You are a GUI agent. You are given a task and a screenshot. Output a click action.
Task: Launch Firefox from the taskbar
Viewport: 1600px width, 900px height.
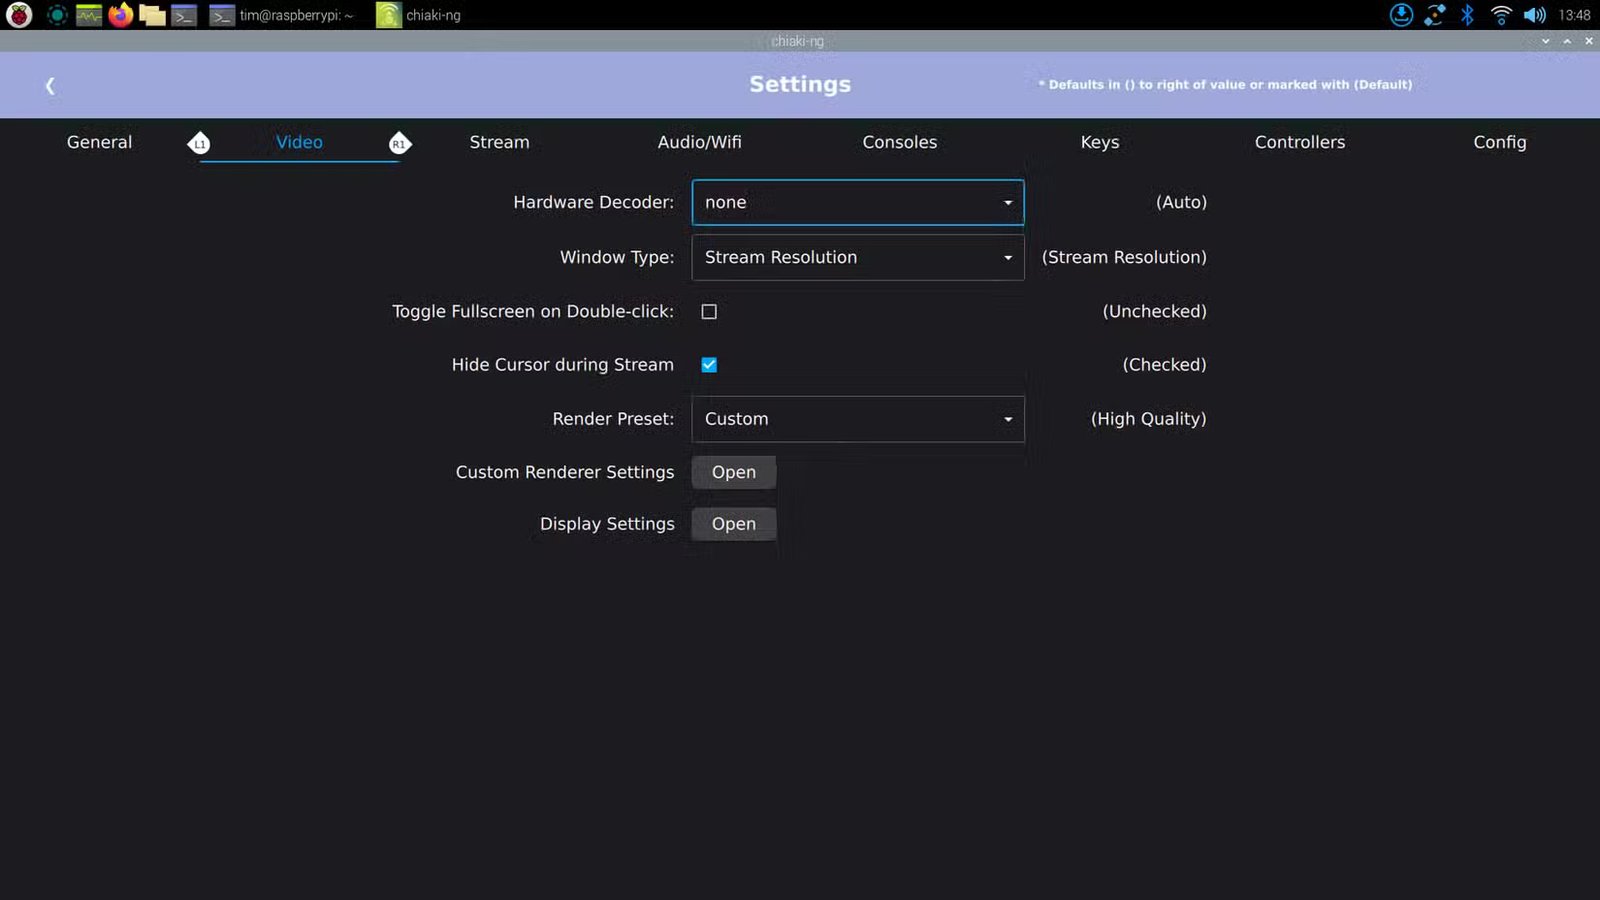tap(121, 15)
